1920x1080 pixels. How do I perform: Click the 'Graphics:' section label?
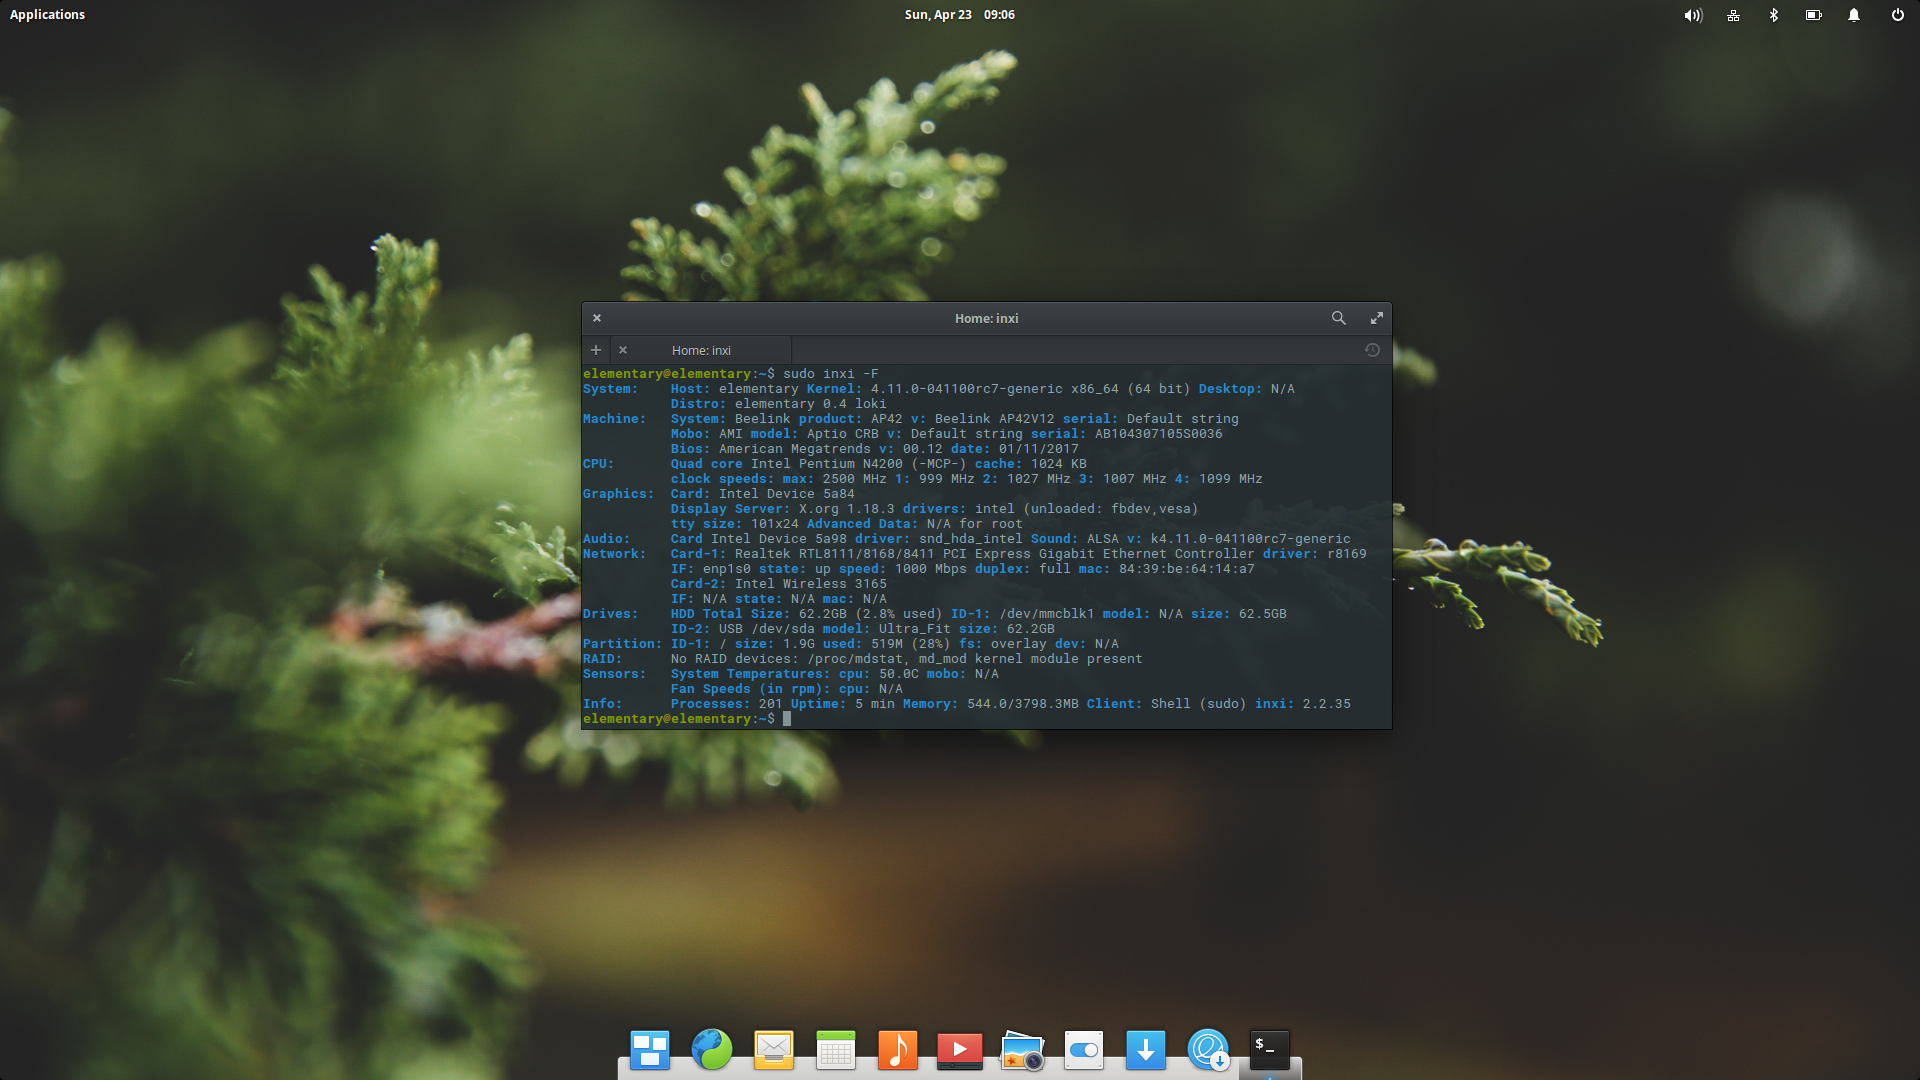(619, 494)
